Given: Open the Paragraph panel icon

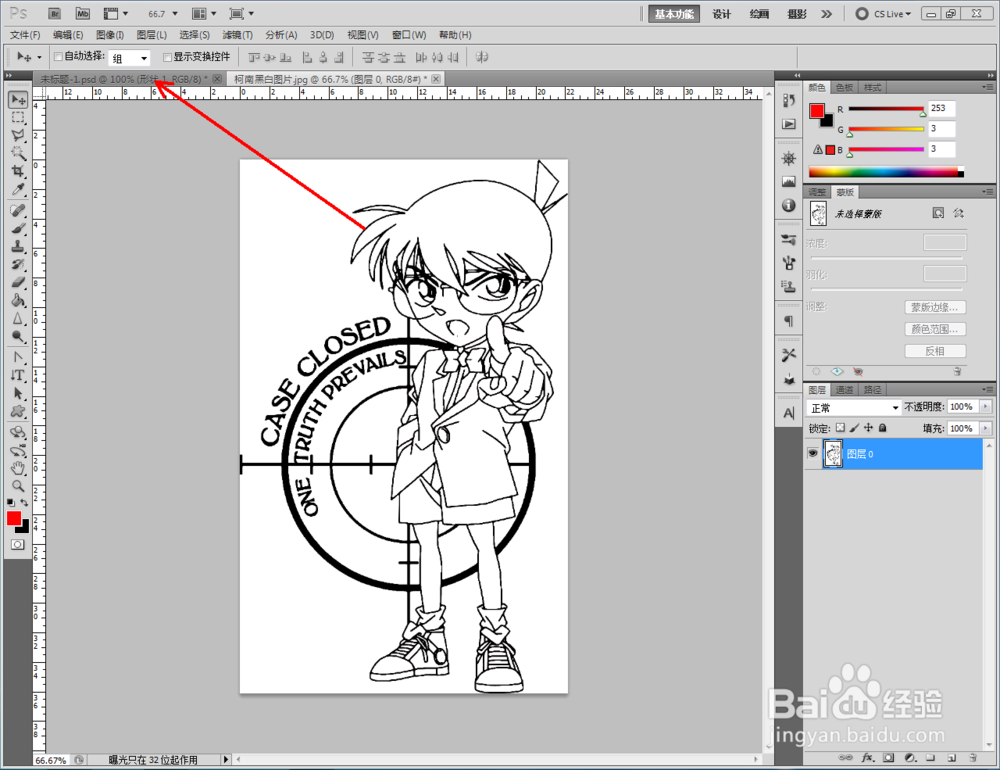Looking at the screenshot, I should (x=789, y=321).
